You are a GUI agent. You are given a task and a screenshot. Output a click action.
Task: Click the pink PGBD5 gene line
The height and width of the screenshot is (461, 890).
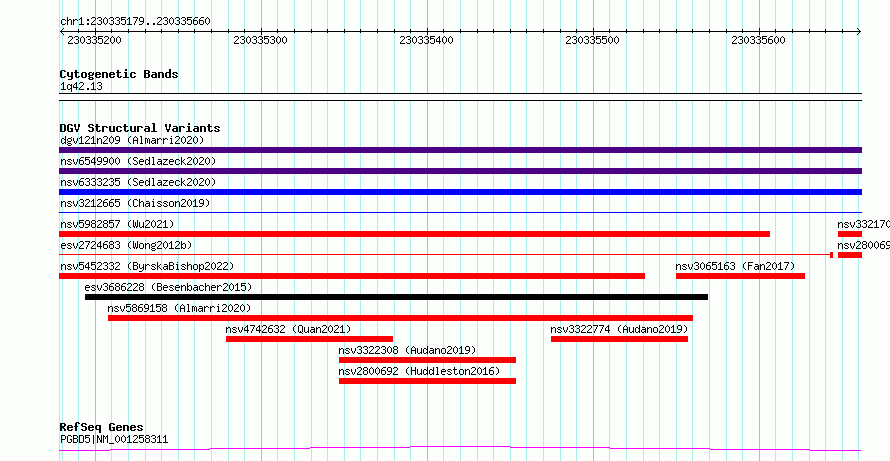460,449
